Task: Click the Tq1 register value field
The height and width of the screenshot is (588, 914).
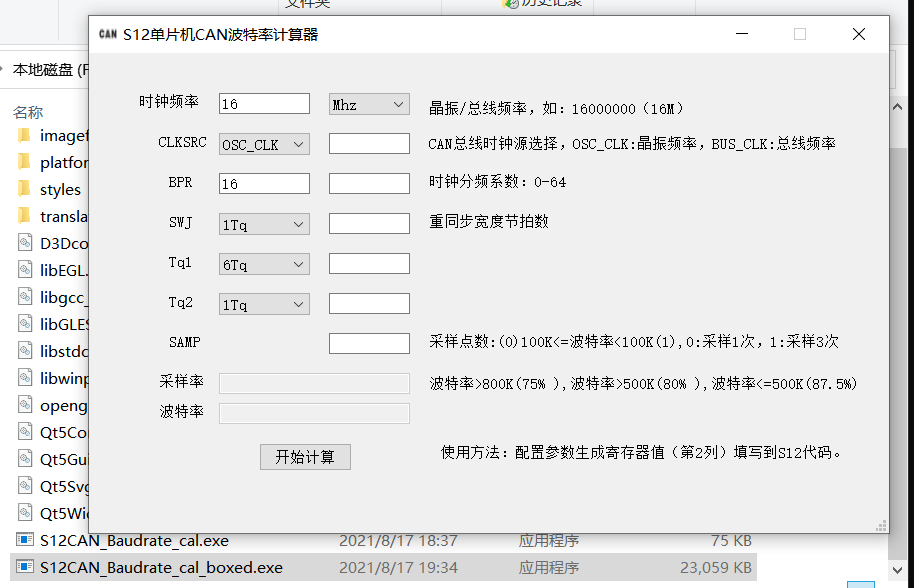Action: [x=369, y=263]
